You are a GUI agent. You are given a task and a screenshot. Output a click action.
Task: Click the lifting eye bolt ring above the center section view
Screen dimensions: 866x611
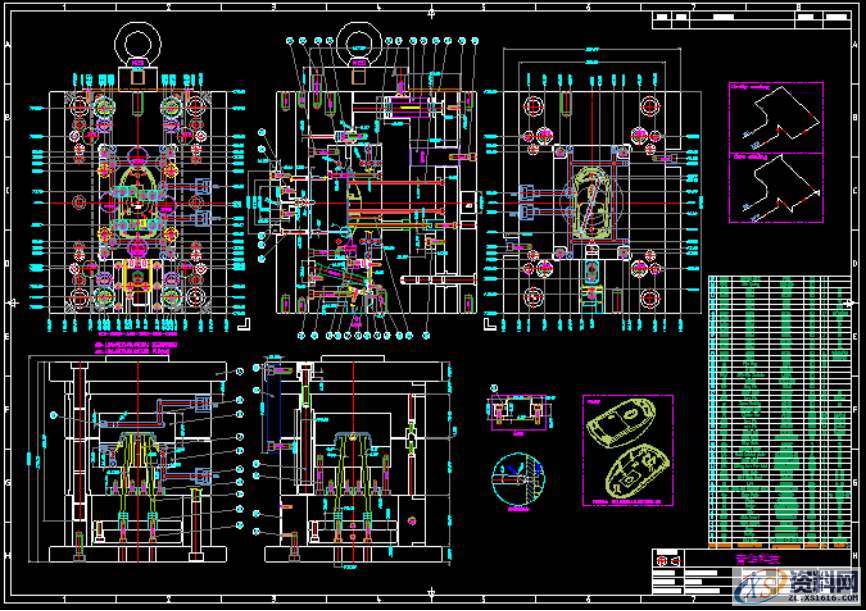click(355, 42)
